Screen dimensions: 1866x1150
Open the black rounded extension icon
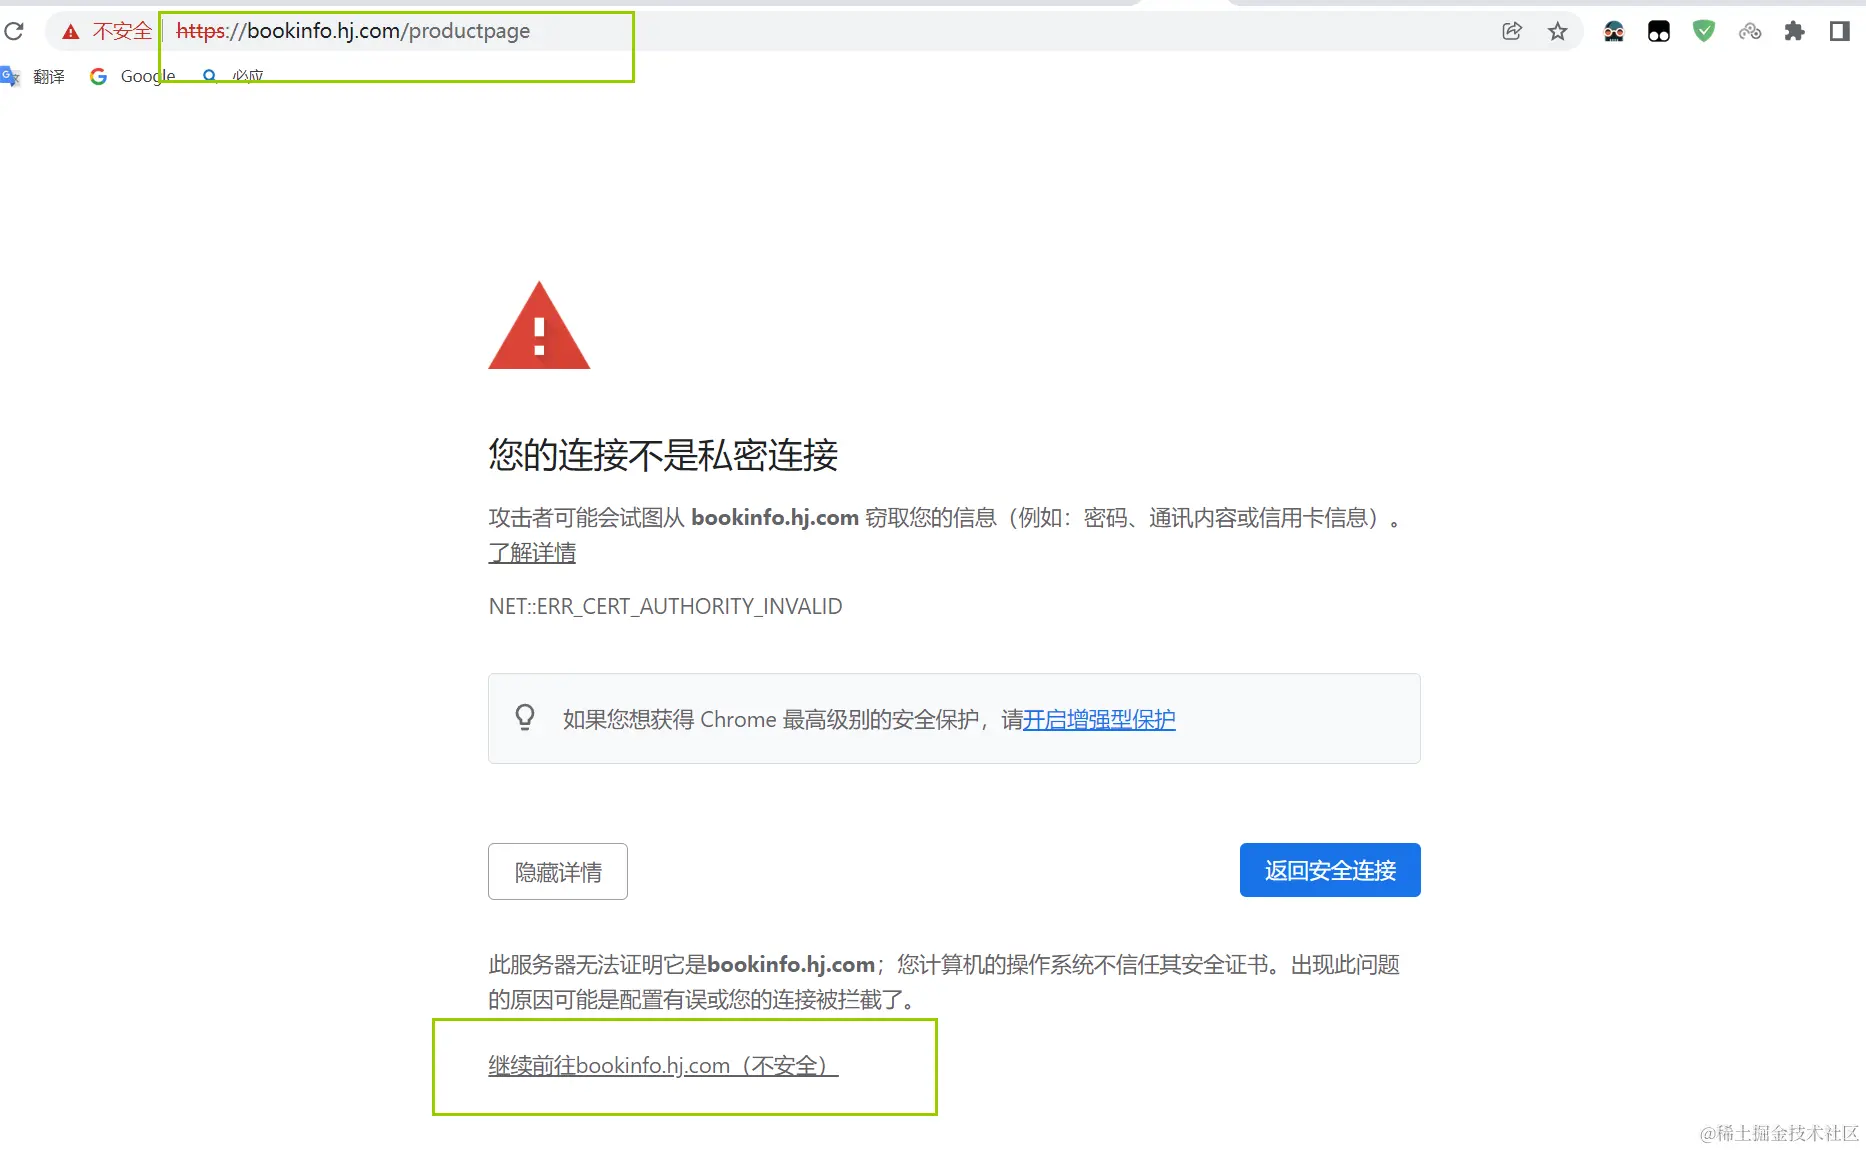click(1659, 31)
